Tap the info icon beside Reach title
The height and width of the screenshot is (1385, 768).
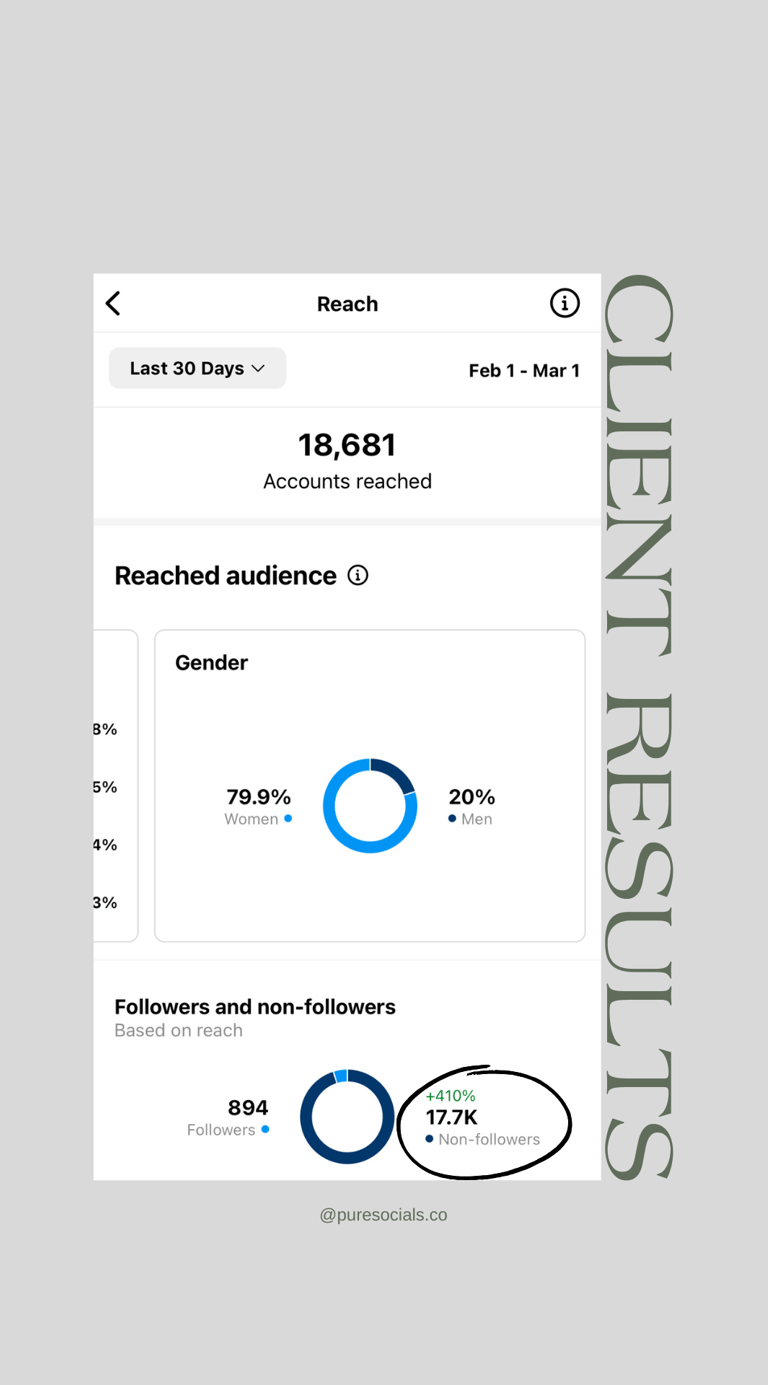click(564, 303)
